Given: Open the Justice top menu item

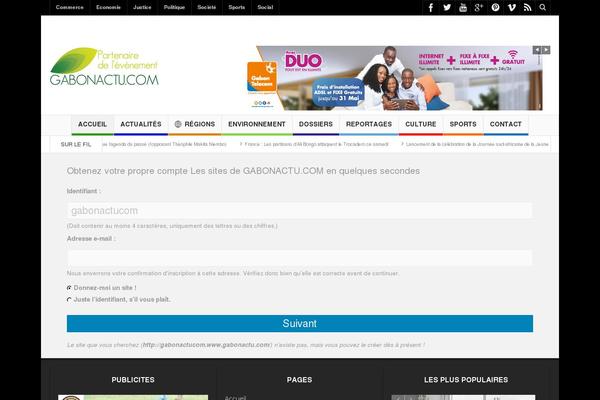Looking at the screenshot, I should coord(142,7).
